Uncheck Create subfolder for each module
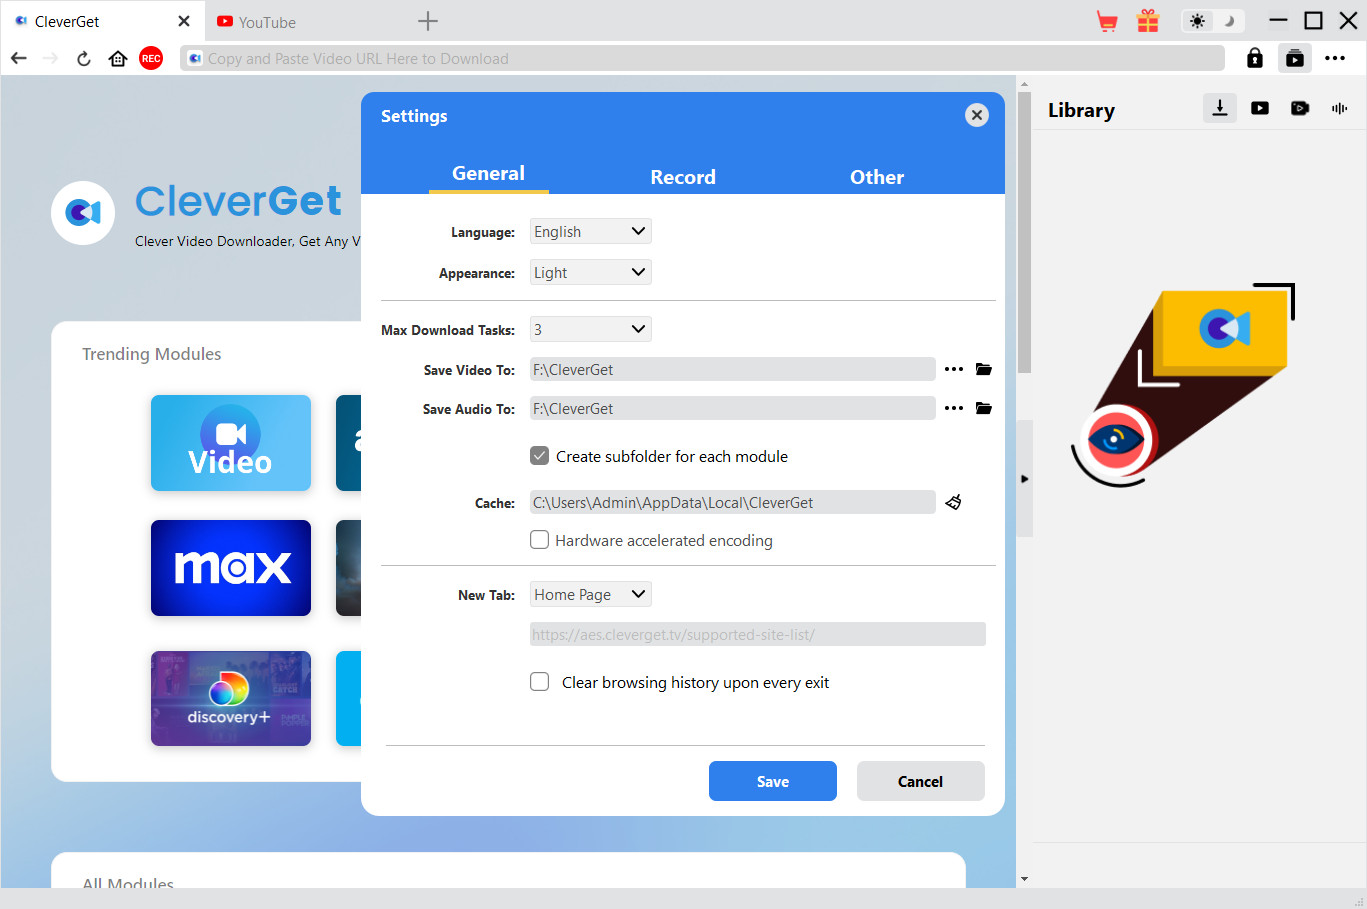This screenshot has height=909, width=1367. pos(540,456)
